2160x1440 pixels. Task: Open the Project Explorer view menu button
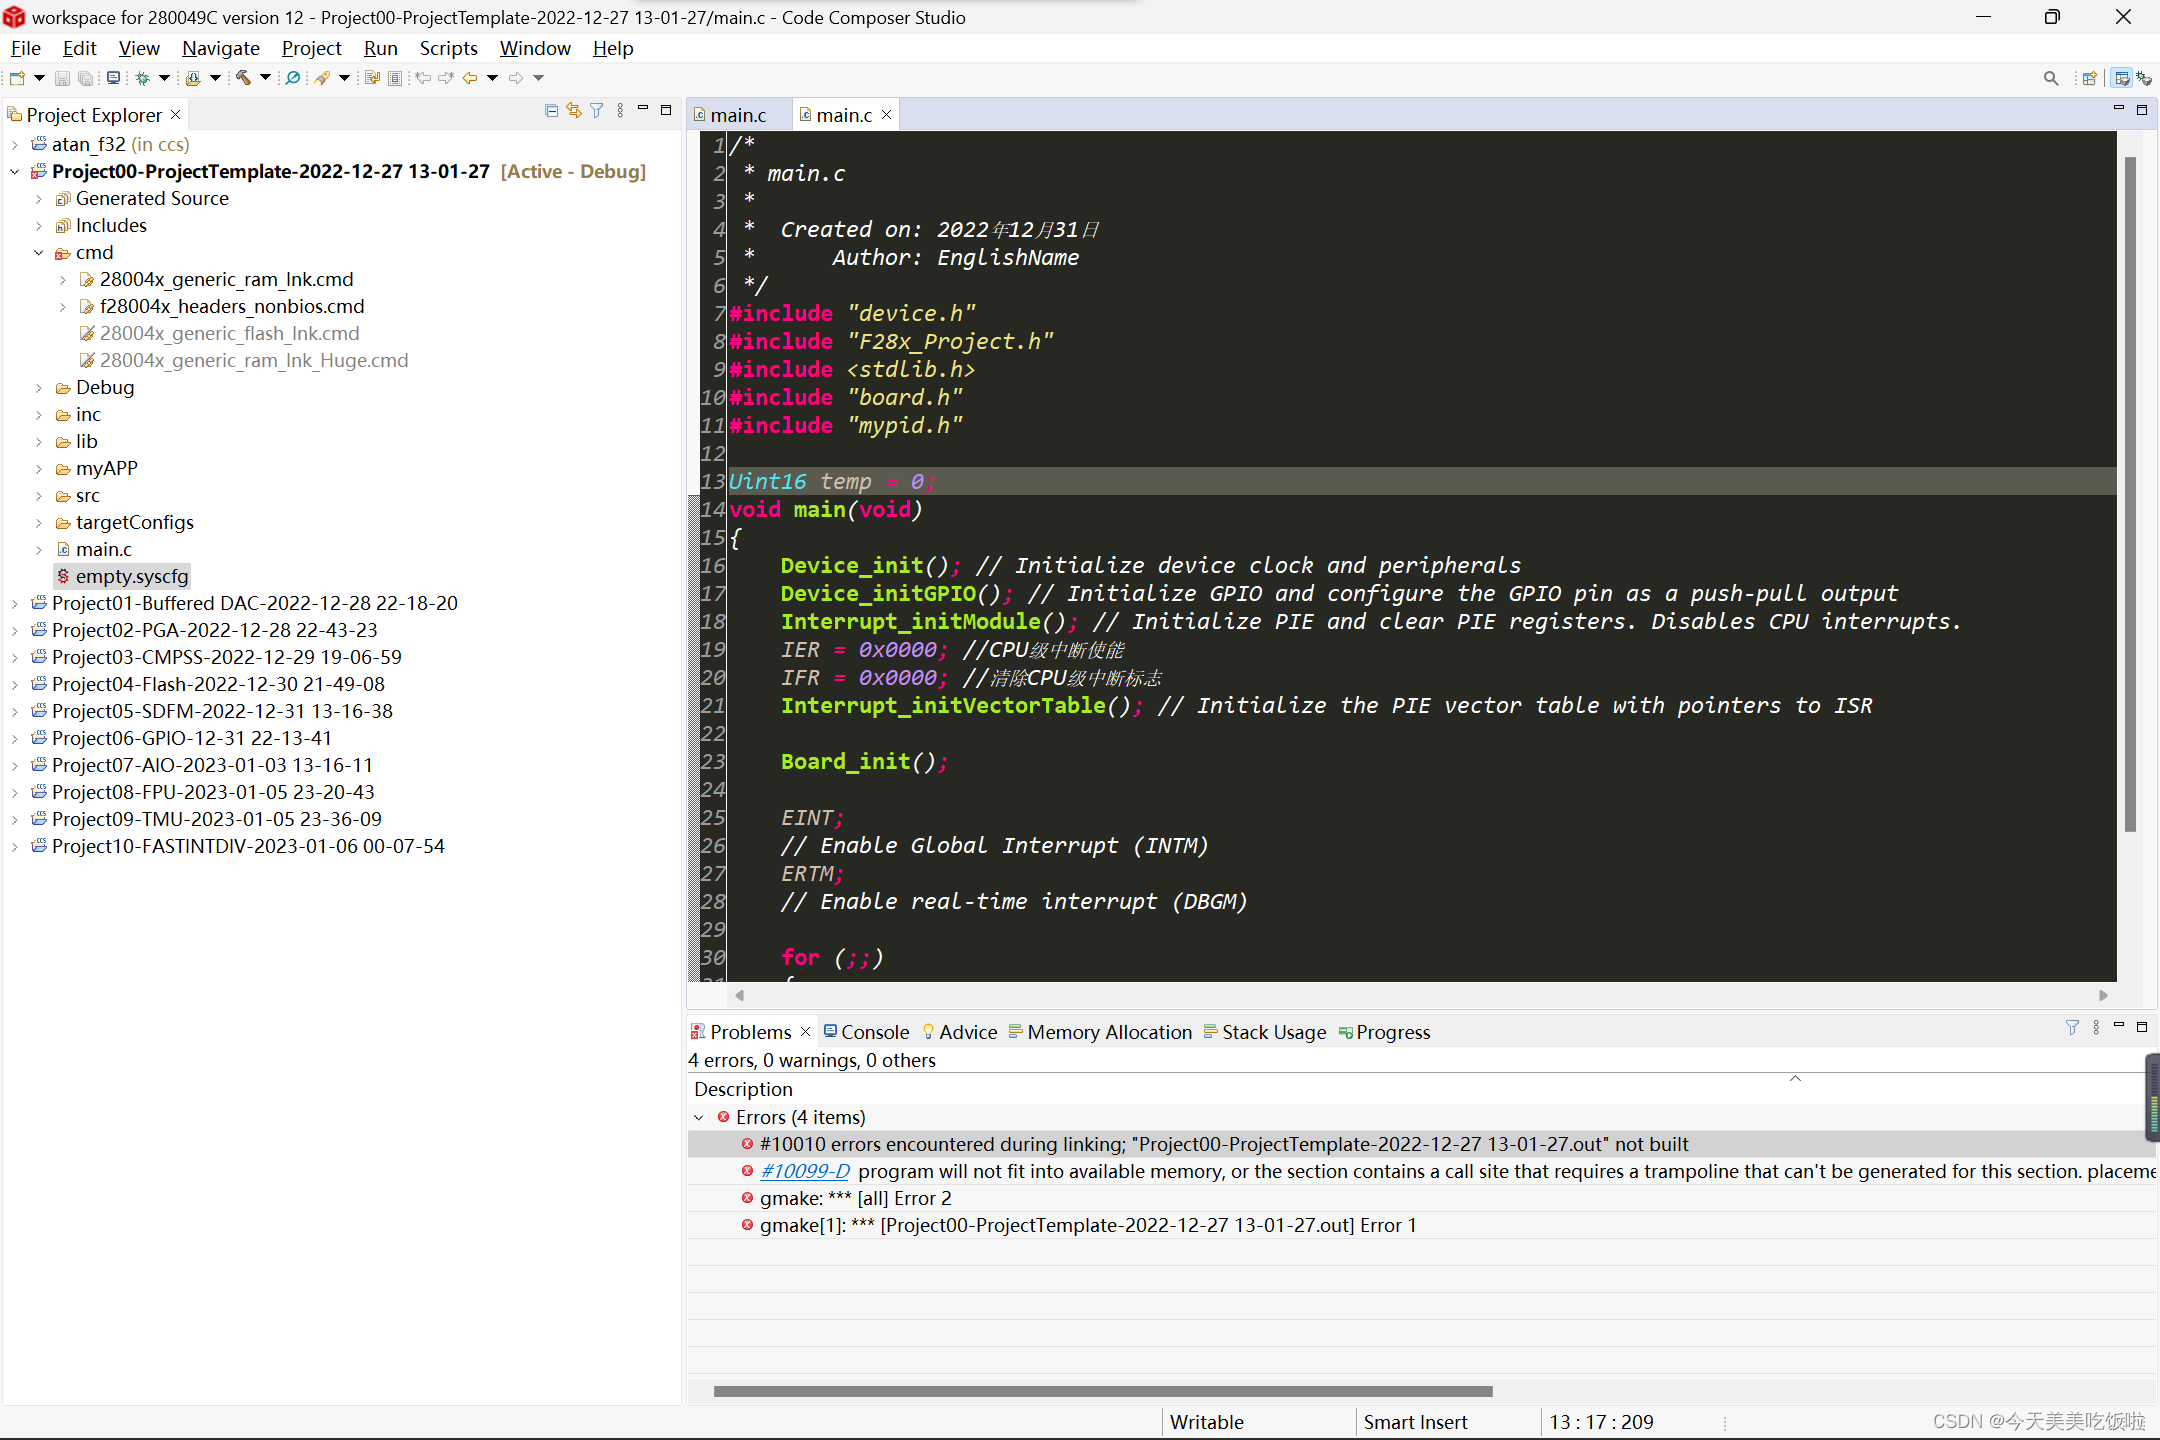click(x=620, y=110)
